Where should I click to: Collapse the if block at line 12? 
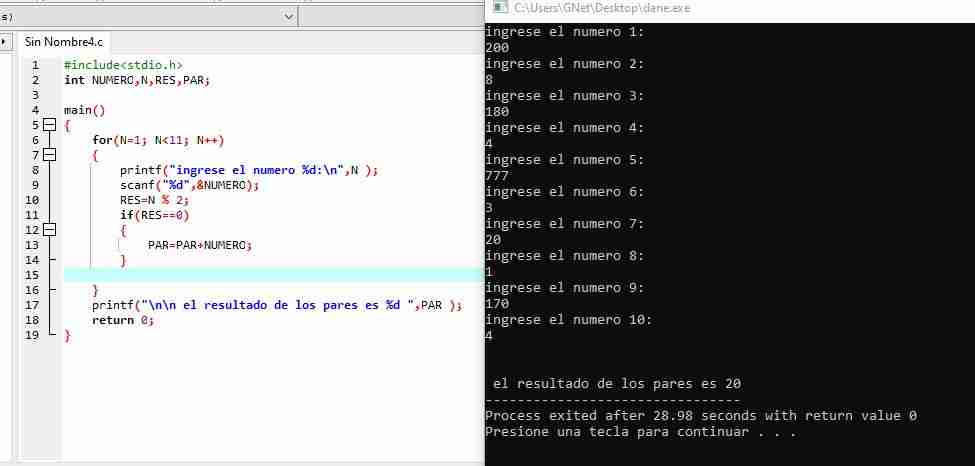pos(49,230)
